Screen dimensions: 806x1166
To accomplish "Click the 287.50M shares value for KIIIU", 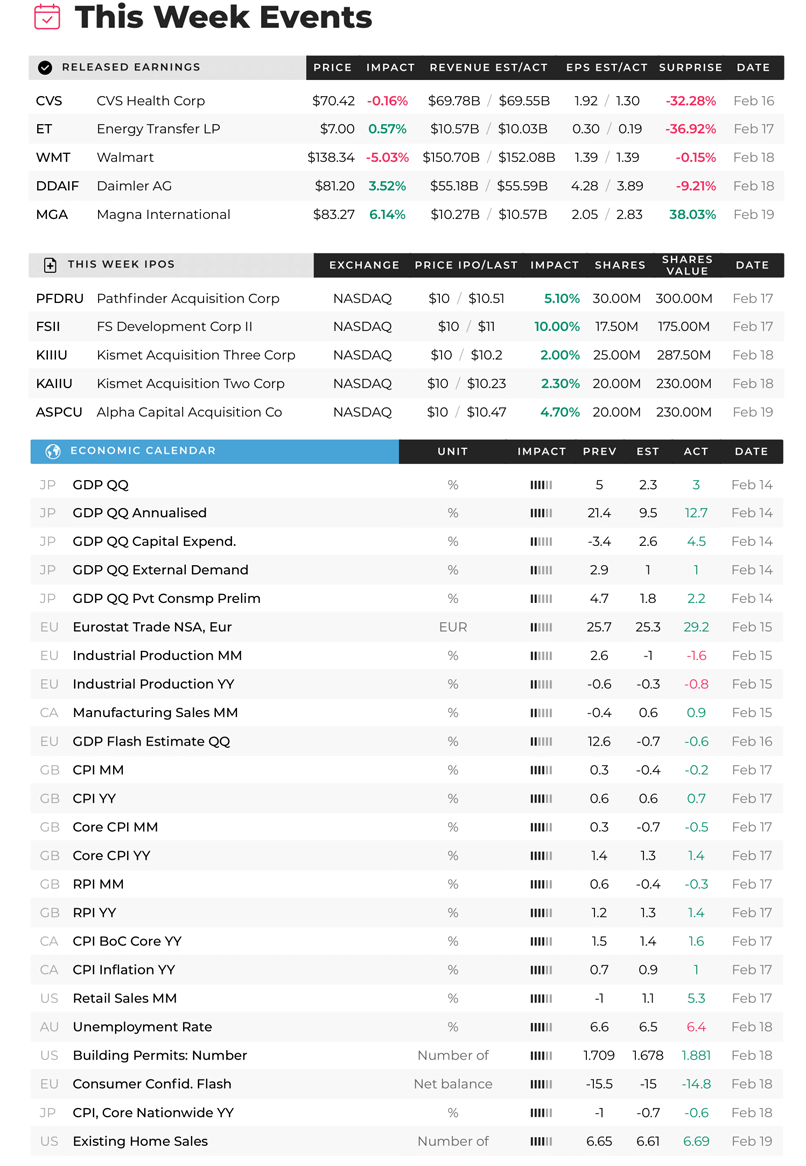I will click(683, 355).
